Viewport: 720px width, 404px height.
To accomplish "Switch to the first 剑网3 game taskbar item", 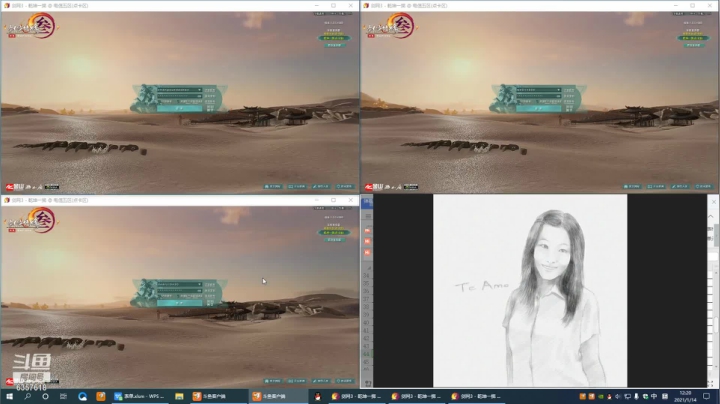I will (357, 396).
